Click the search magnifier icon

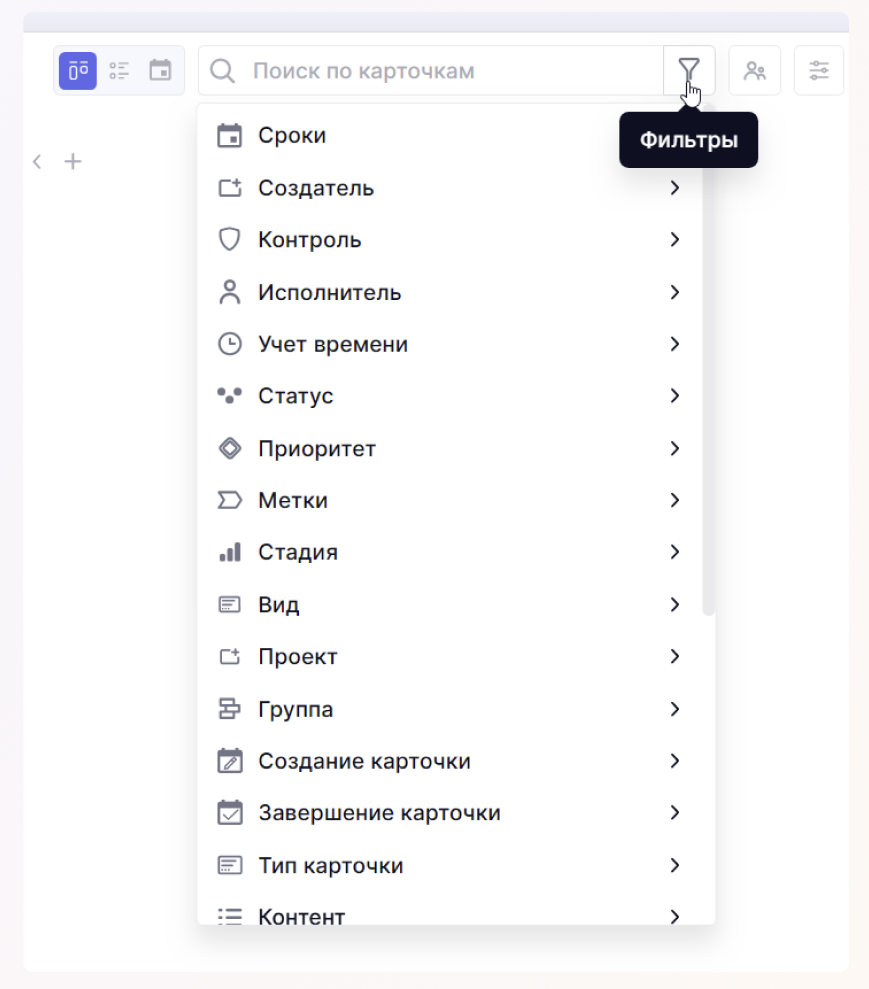(224, 71)
